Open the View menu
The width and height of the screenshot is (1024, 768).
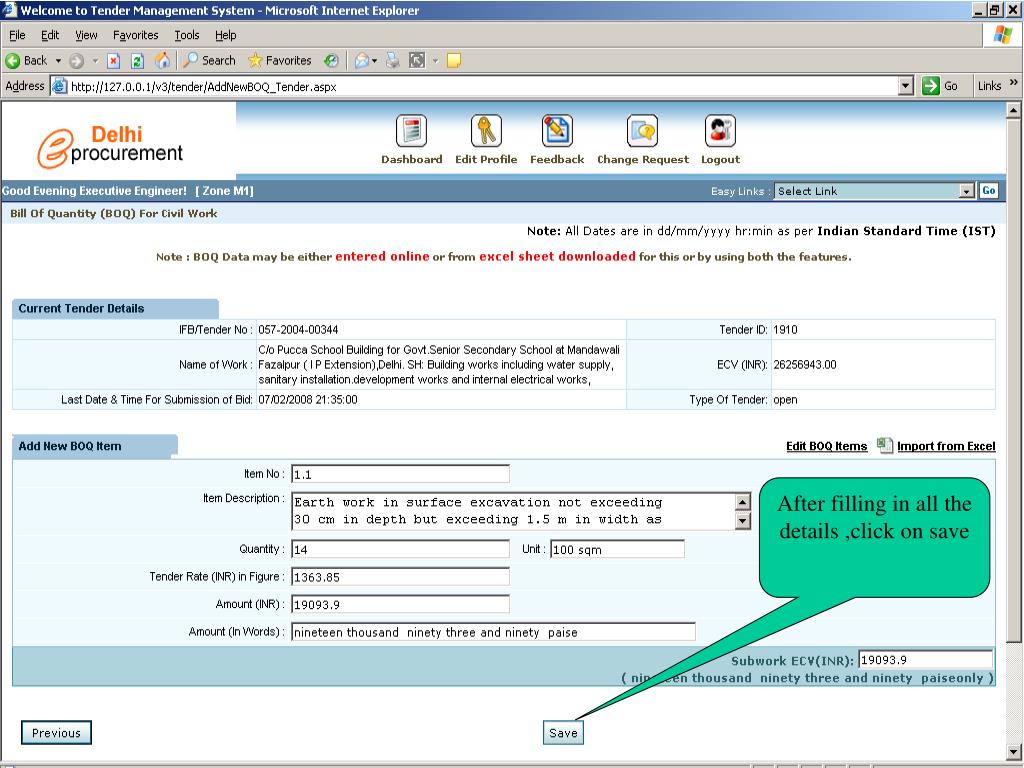[x=86, y=35]
